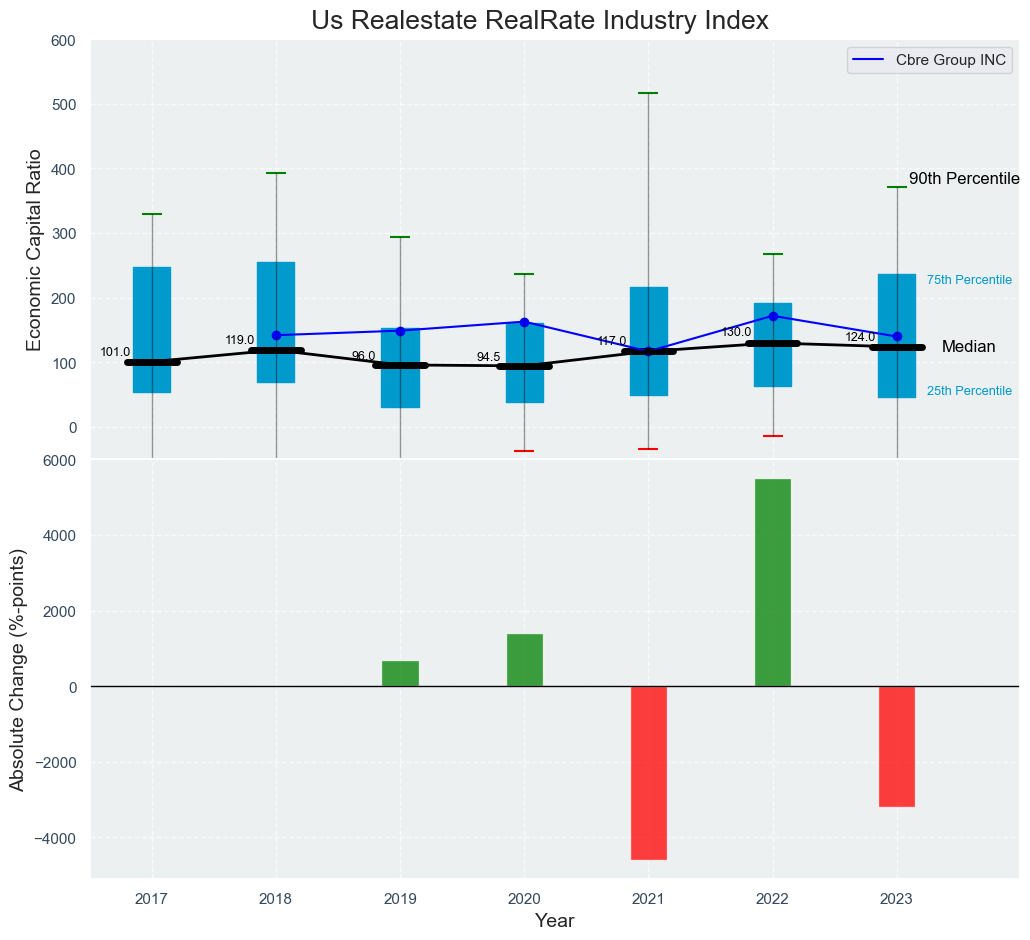Image resolution: width=1030 pixels, height=940 pixels.
Task: Click the chart title text
Action: click(539, 20)
